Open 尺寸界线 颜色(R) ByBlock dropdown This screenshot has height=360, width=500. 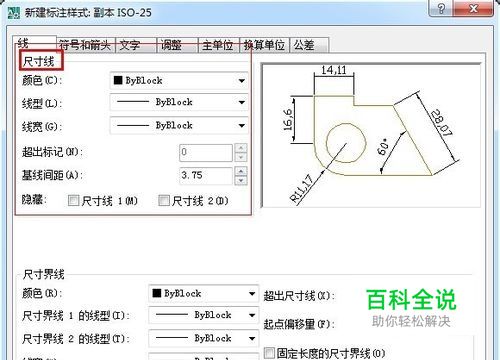pos(203,294)
